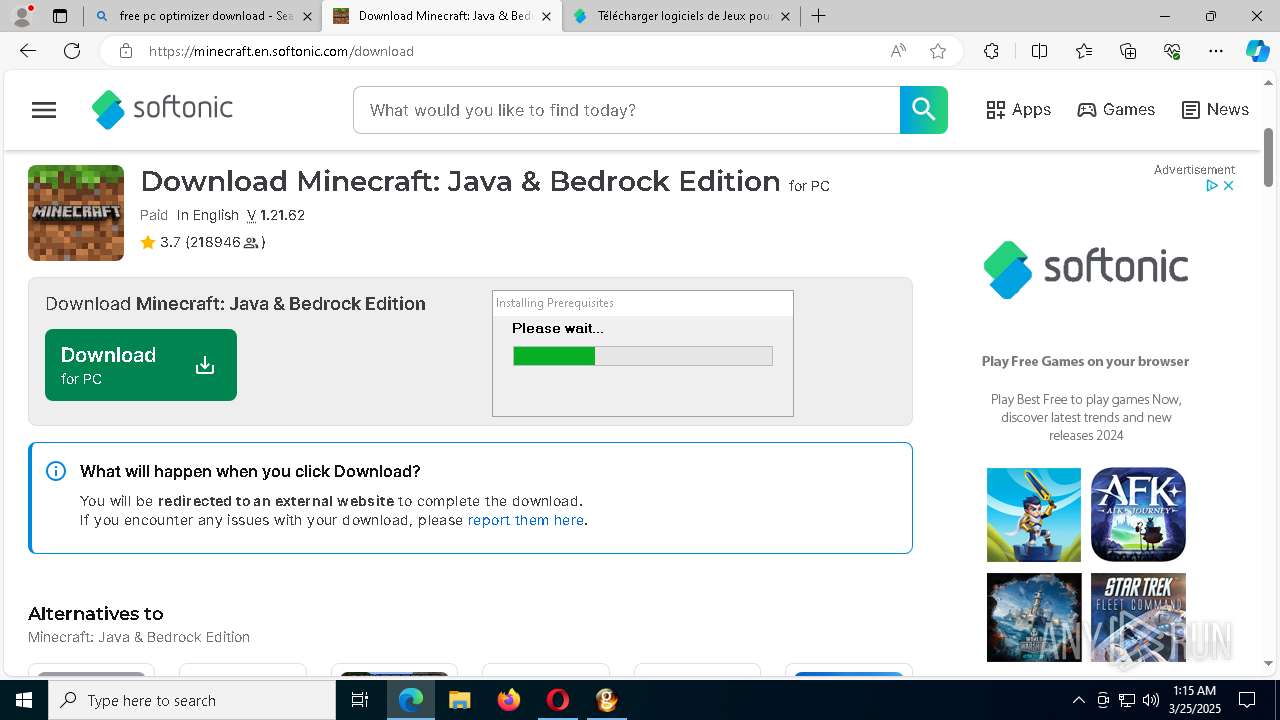The width and height of the screenshot is (1280, 720).
Task: Follow the report them here link
Action: point(526,520)
